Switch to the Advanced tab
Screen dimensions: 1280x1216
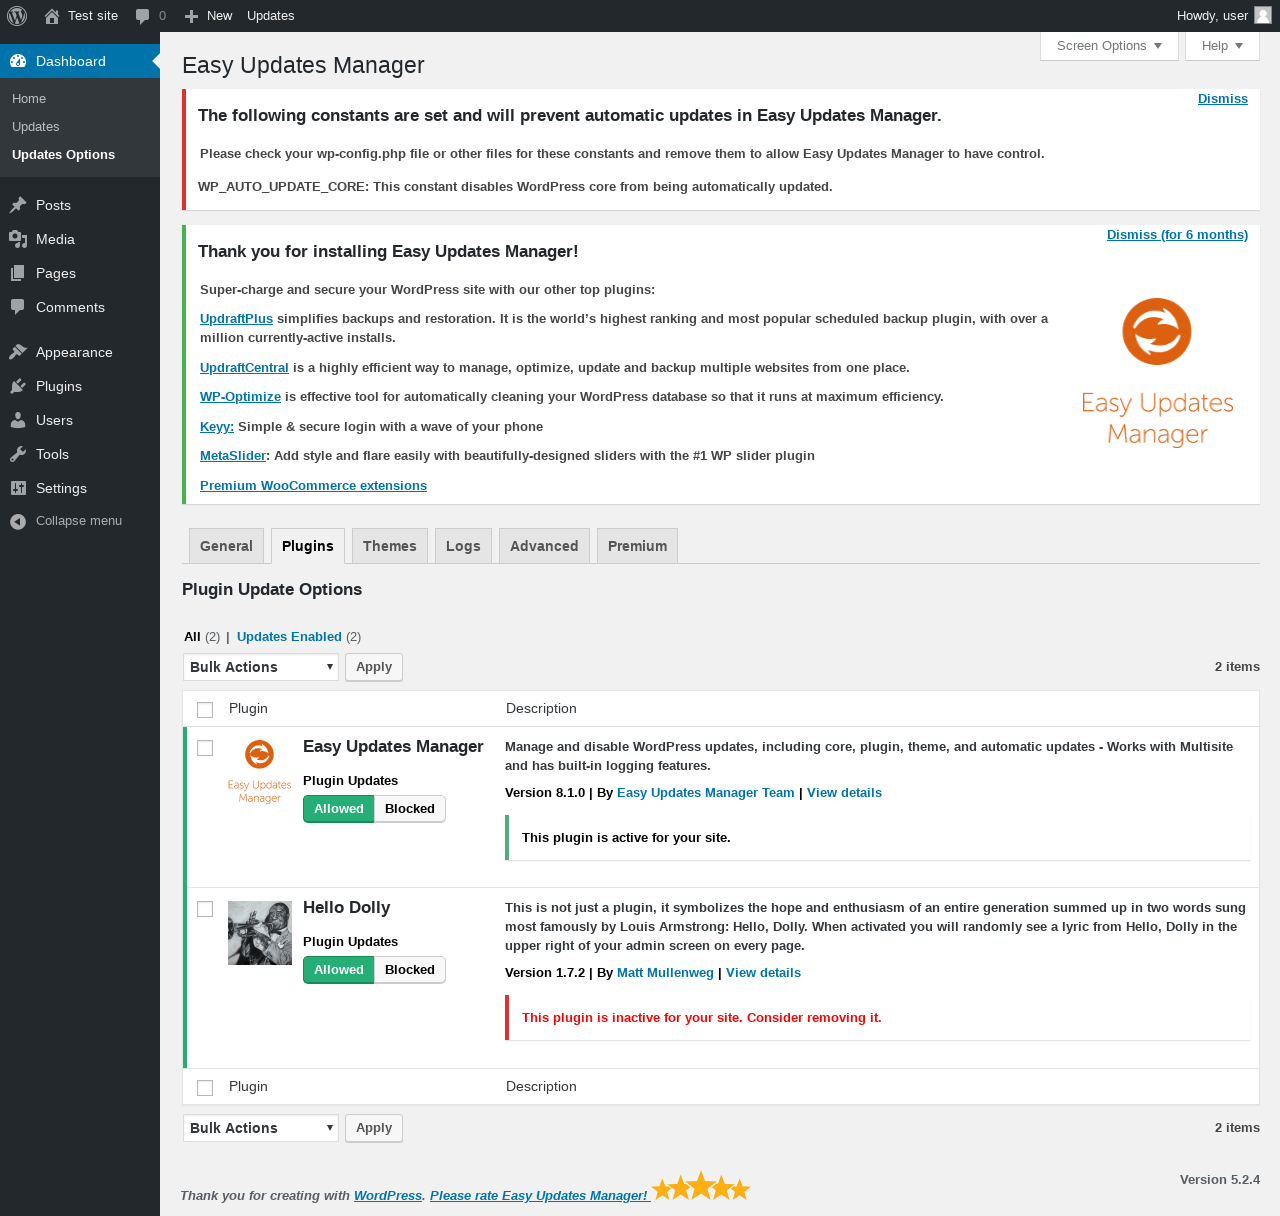544,546
